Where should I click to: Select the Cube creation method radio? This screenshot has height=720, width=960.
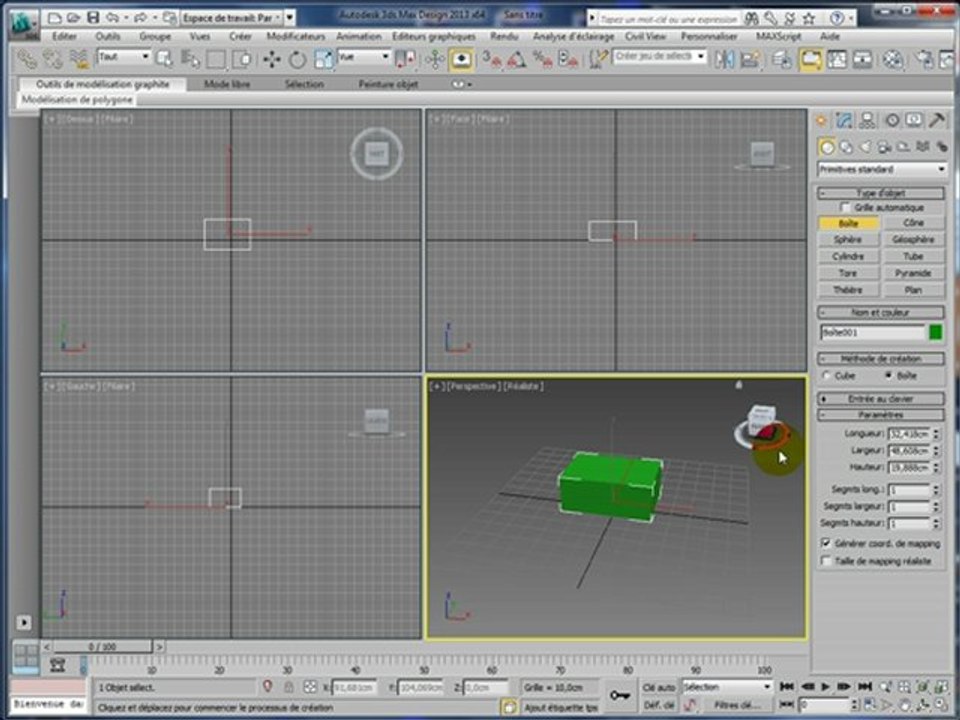(826, 375)
